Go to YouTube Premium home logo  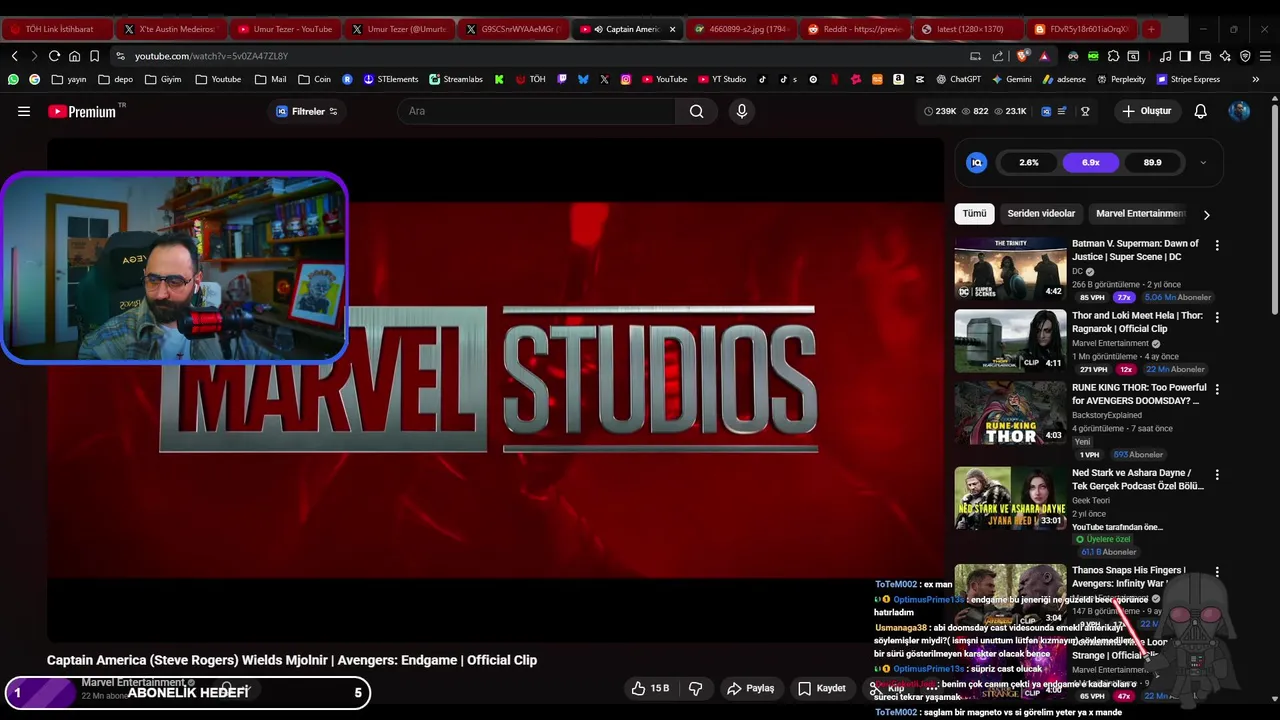click(82, 111)
